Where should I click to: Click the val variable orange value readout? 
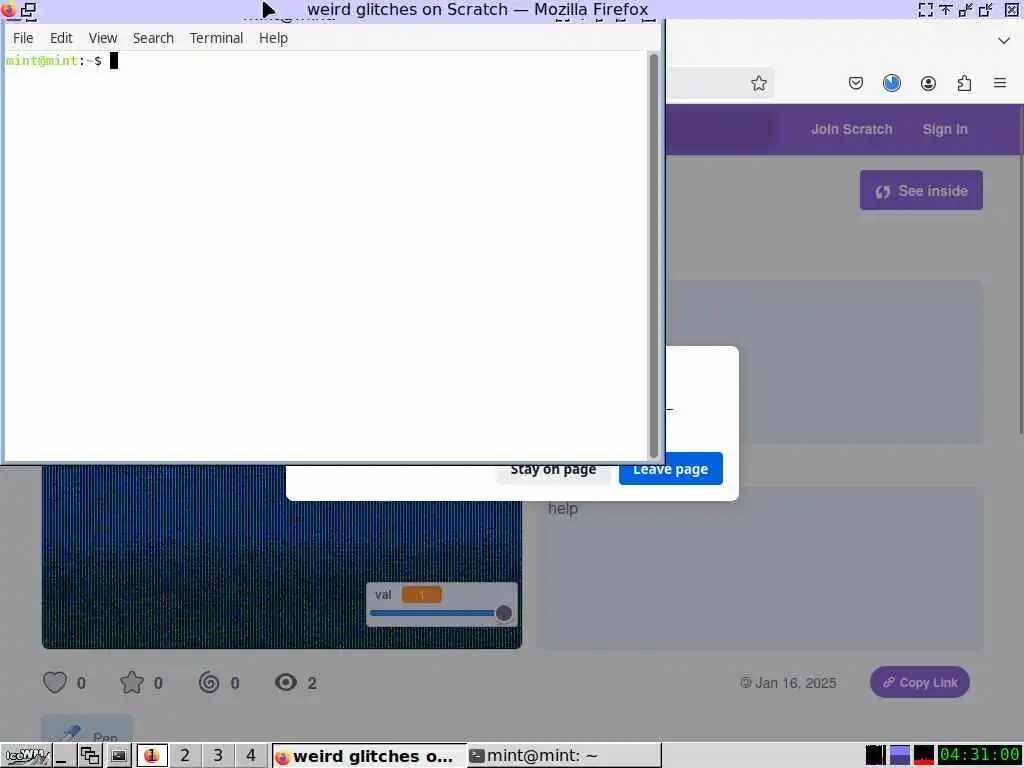point(421,594)
